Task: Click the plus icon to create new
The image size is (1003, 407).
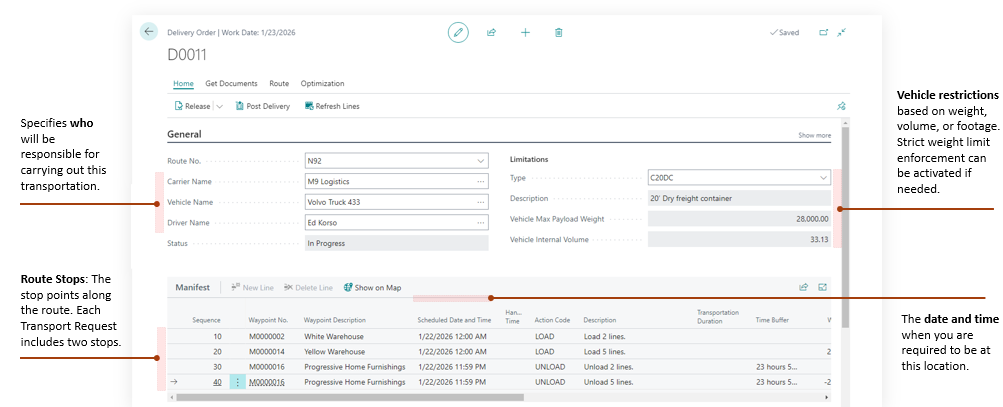Action: (x=525, y=32)
